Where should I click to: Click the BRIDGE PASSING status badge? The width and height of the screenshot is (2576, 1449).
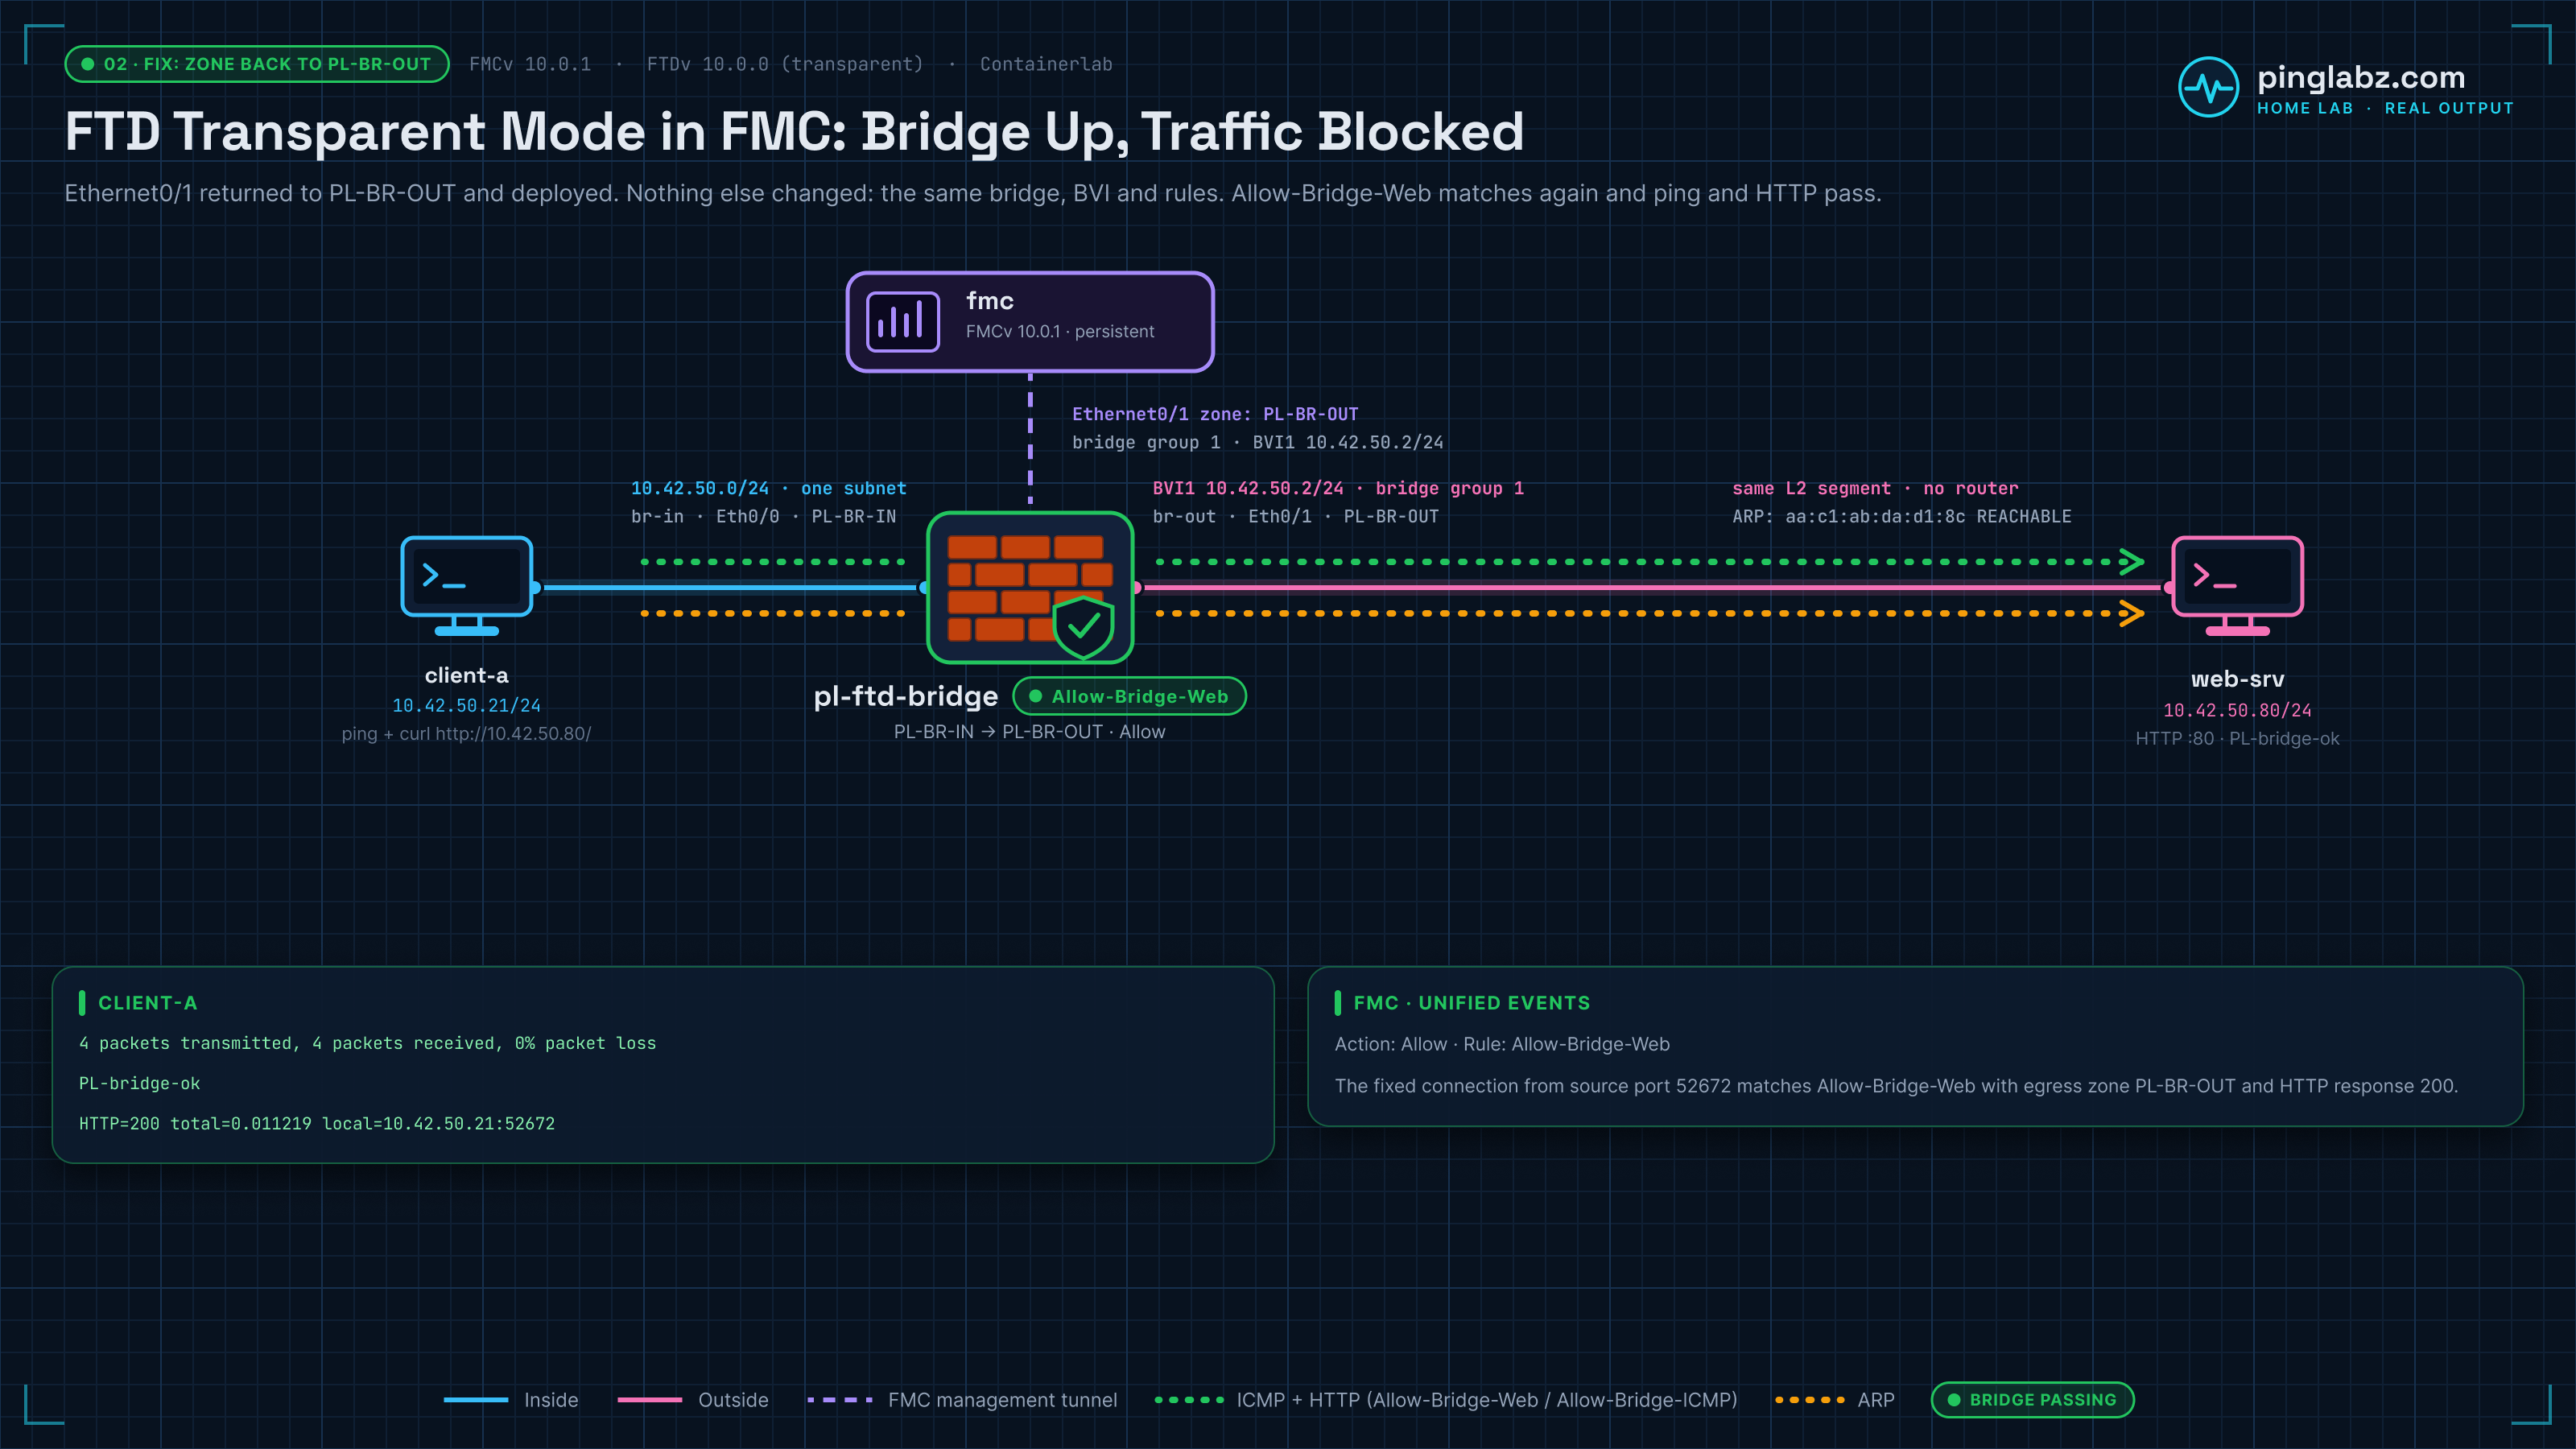2032,1400
